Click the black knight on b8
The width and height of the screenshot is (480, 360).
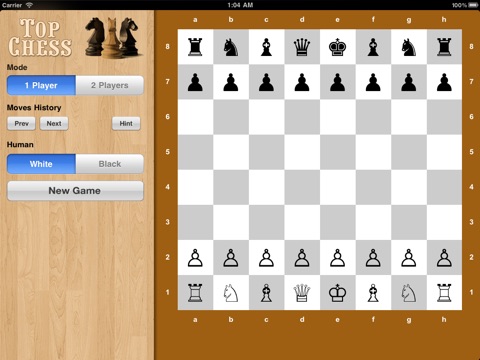click(x=231, y=47)
